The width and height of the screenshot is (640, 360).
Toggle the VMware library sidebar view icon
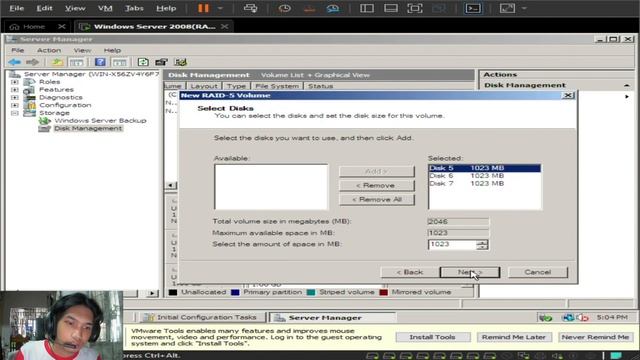pos(367,8)
